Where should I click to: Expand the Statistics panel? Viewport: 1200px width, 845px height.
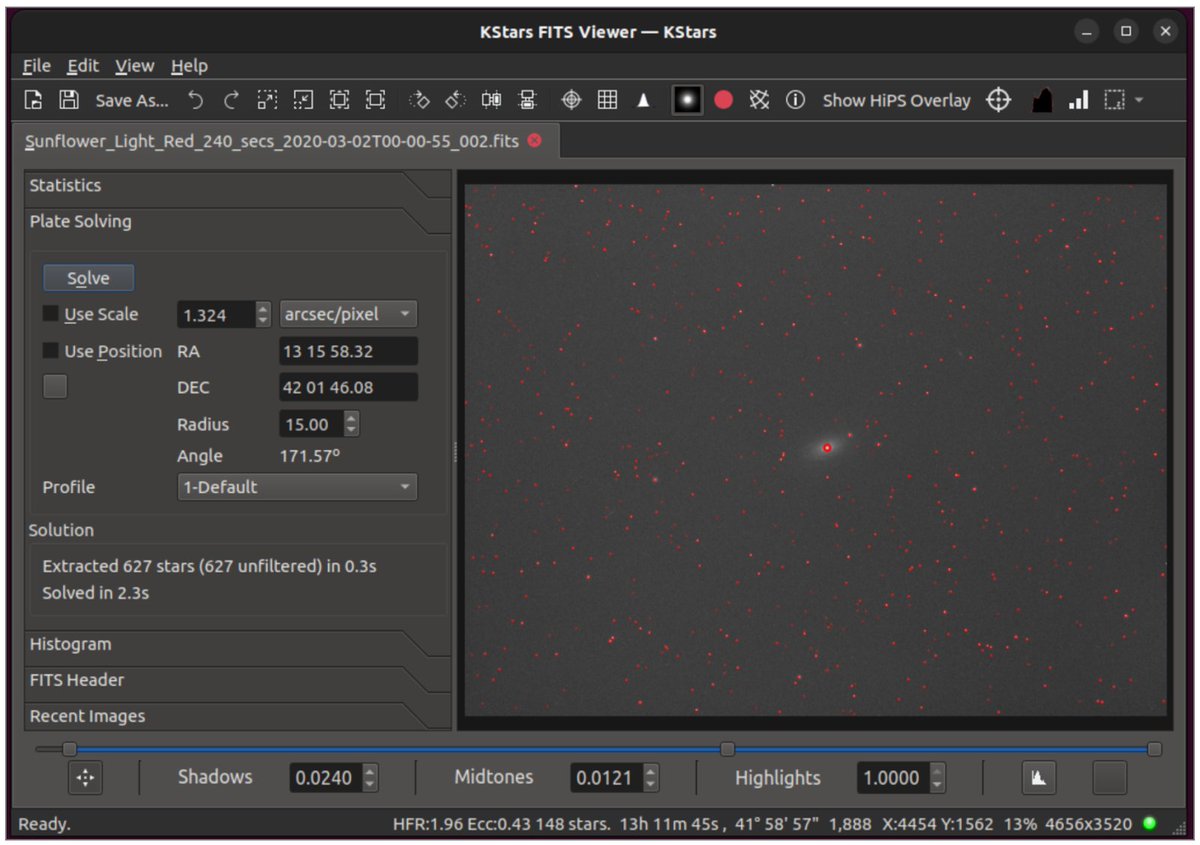click(x=237, y=185)
